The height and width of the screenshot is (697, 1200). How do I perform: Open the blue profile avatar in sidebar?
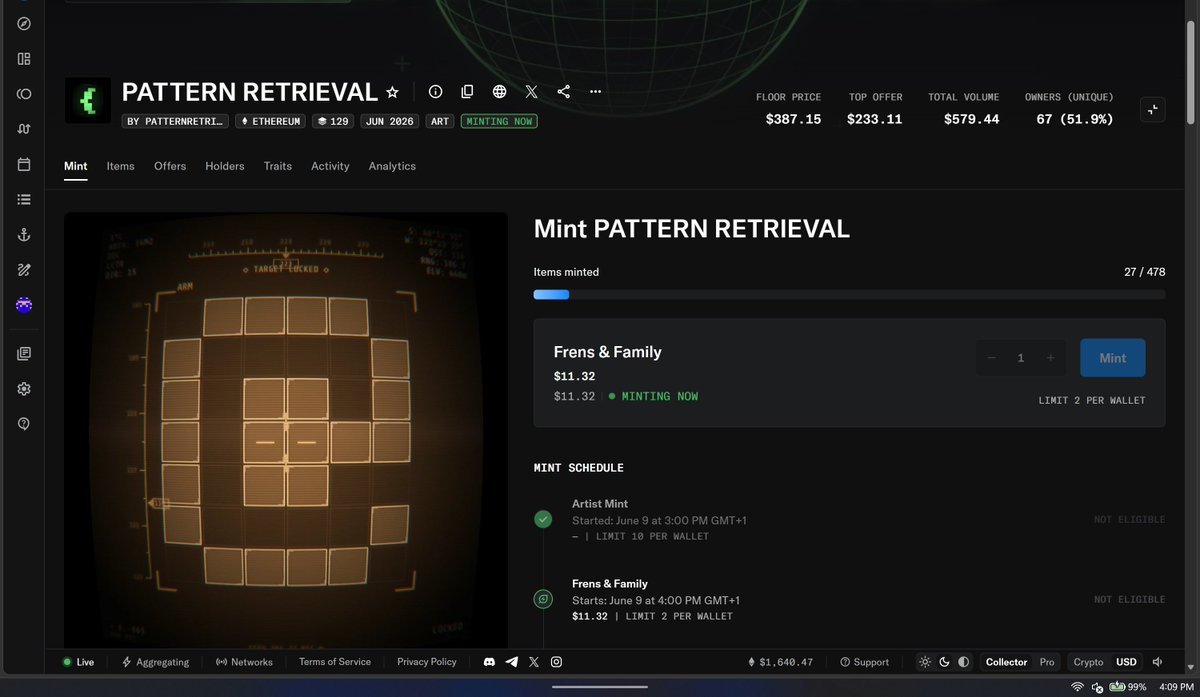[24, 305]
